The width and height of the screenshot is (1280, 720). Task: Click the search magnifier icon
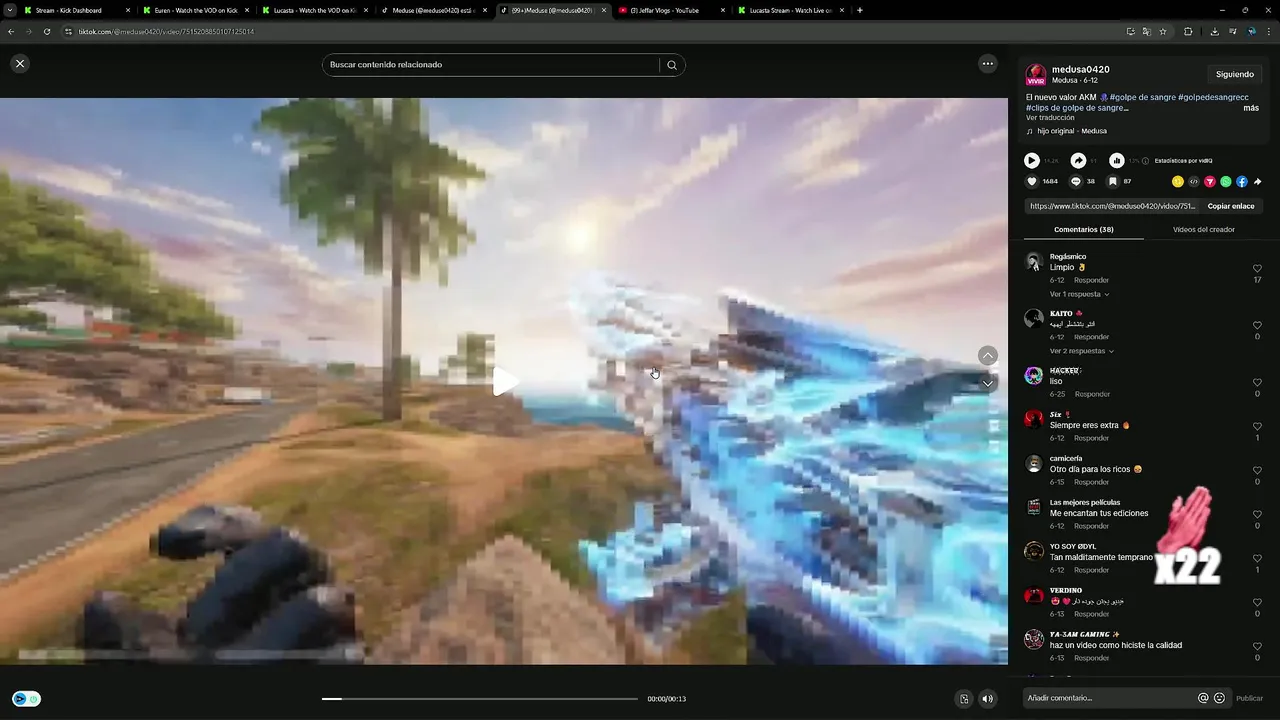point(672,65)
